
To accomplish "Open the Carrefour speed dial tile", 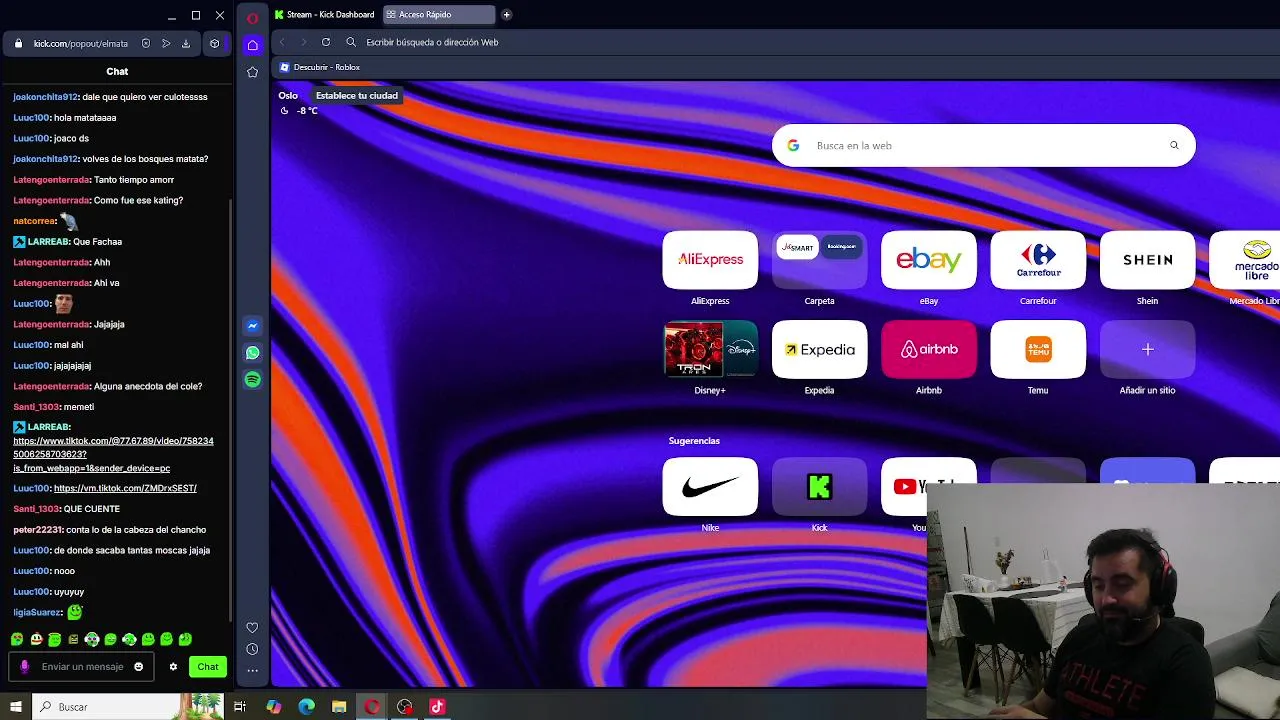I will 1038,260.
